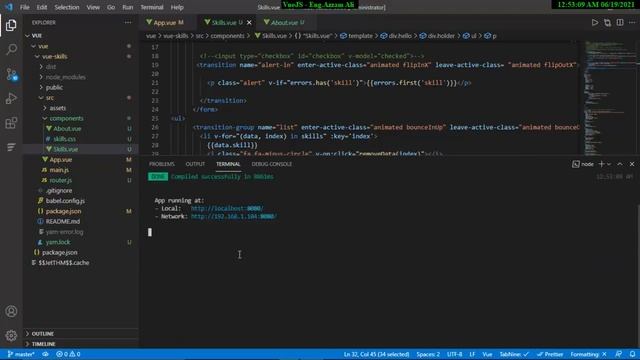Open router.js in file explorer

pos(61,180)
